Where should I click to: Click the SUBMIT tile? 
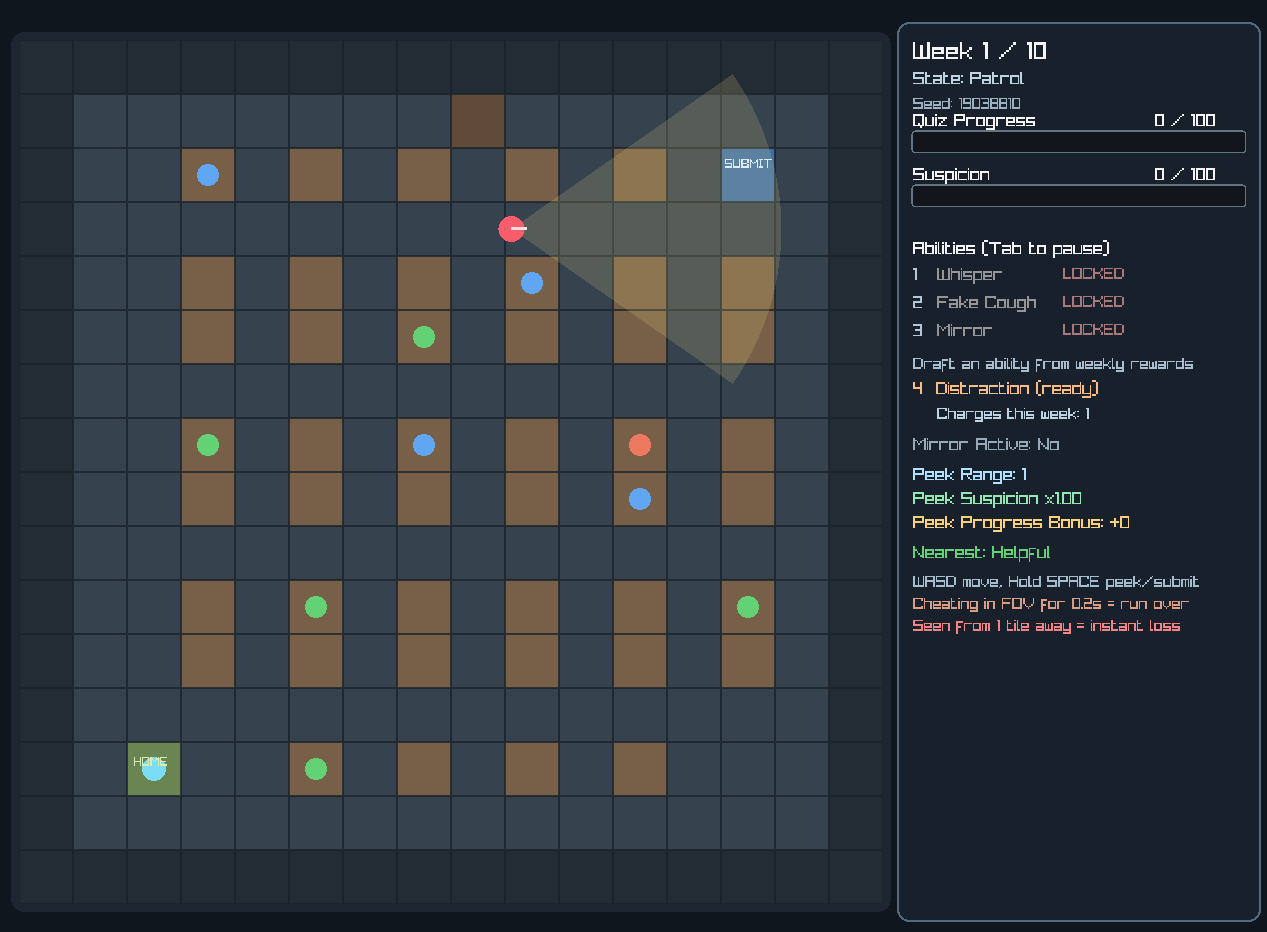click(x=748, y=176)
